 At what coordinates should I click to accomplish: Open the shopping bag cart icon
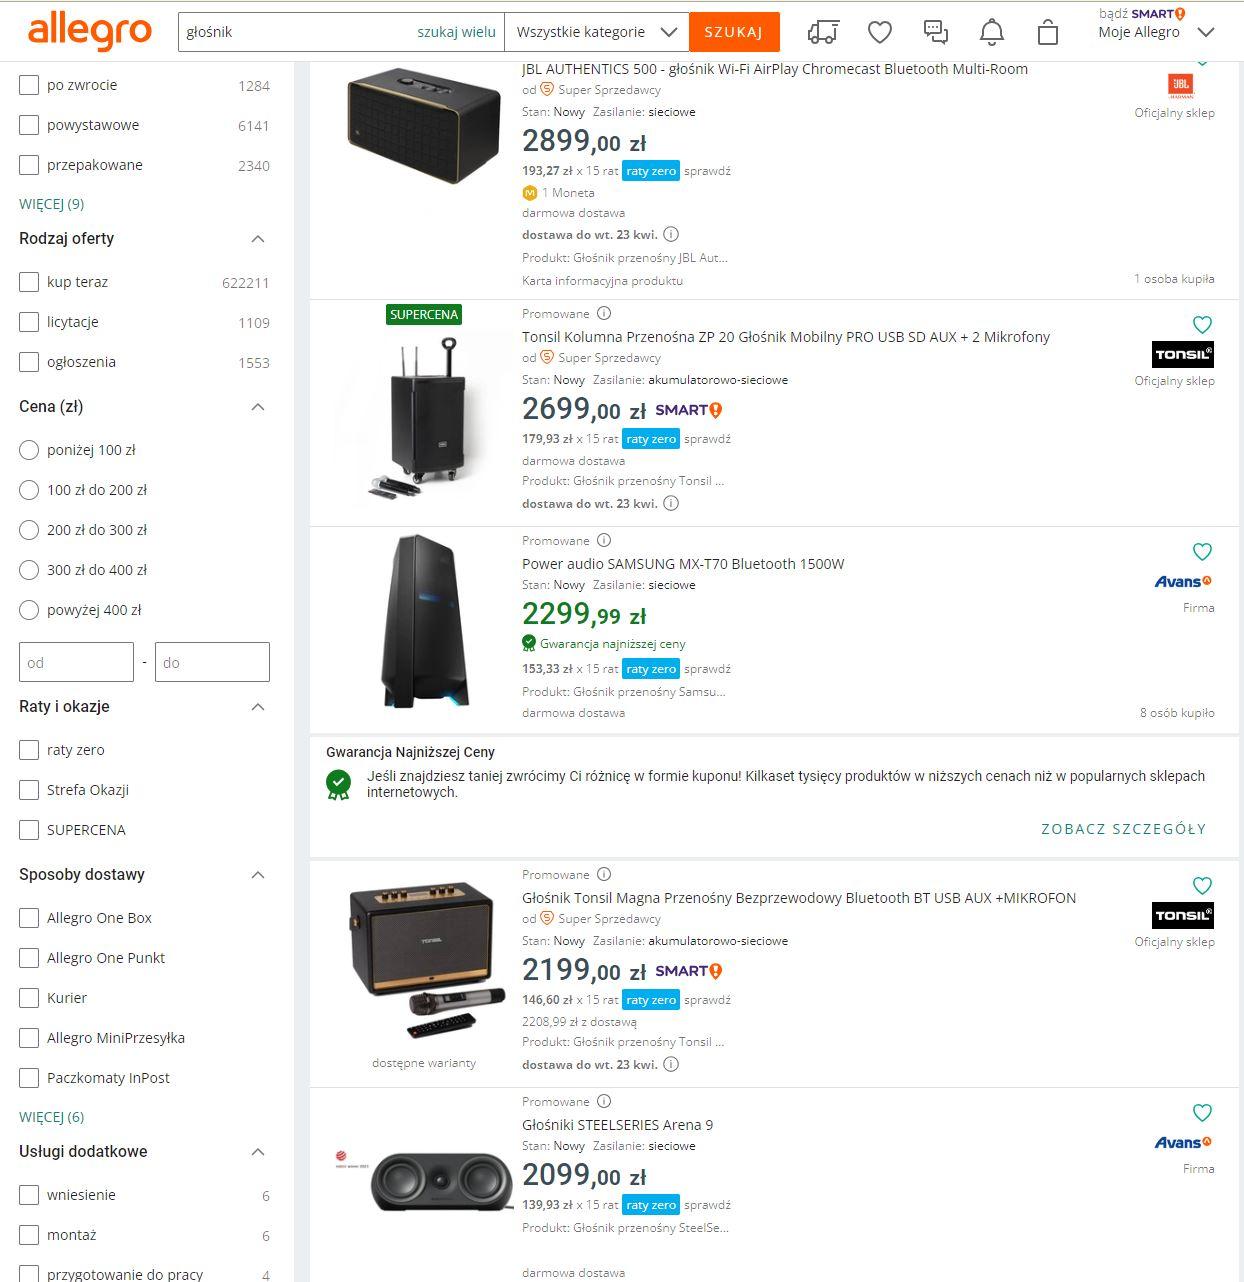click(1048, 32)
